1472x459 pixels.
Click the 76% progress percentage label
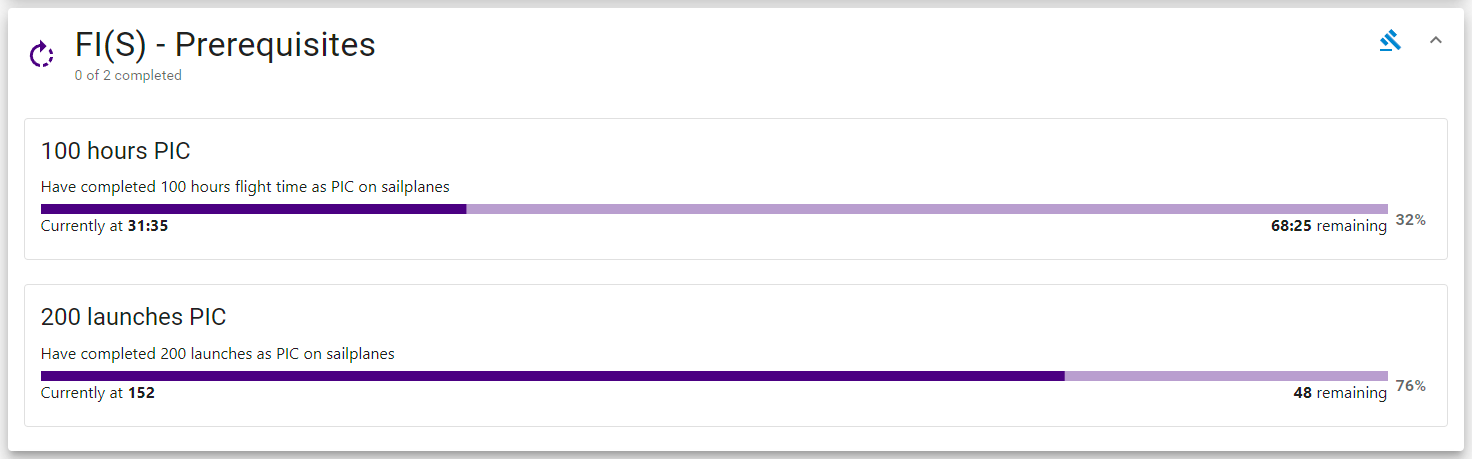coord(1410,386)
